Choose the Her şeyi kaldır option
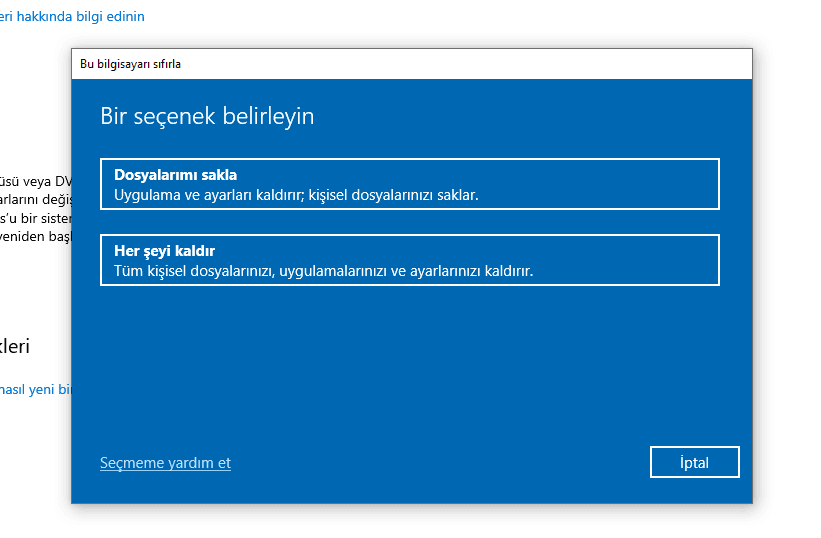Image resolution: width=821 pixels, height=538 pixels. coord(409,260)
